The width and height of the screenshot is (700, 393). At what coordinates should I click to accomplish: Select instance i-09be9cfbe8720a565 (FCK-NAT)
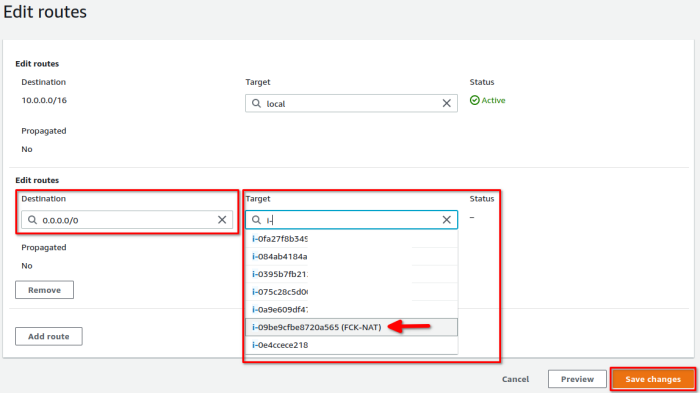pyautogui.click(x=351, y=327)
